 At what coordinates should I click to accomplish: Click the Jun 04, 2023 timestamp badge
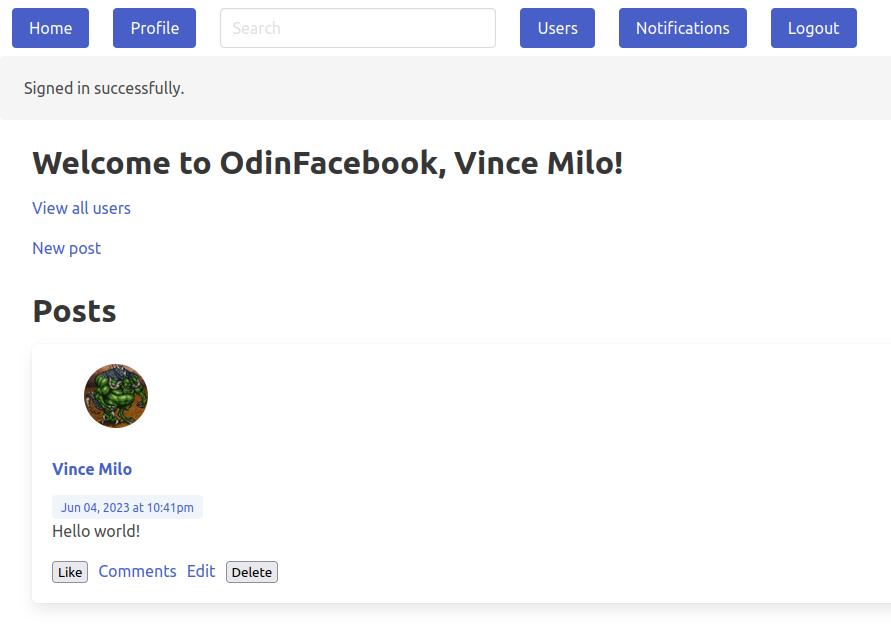(x=127, y=507)
